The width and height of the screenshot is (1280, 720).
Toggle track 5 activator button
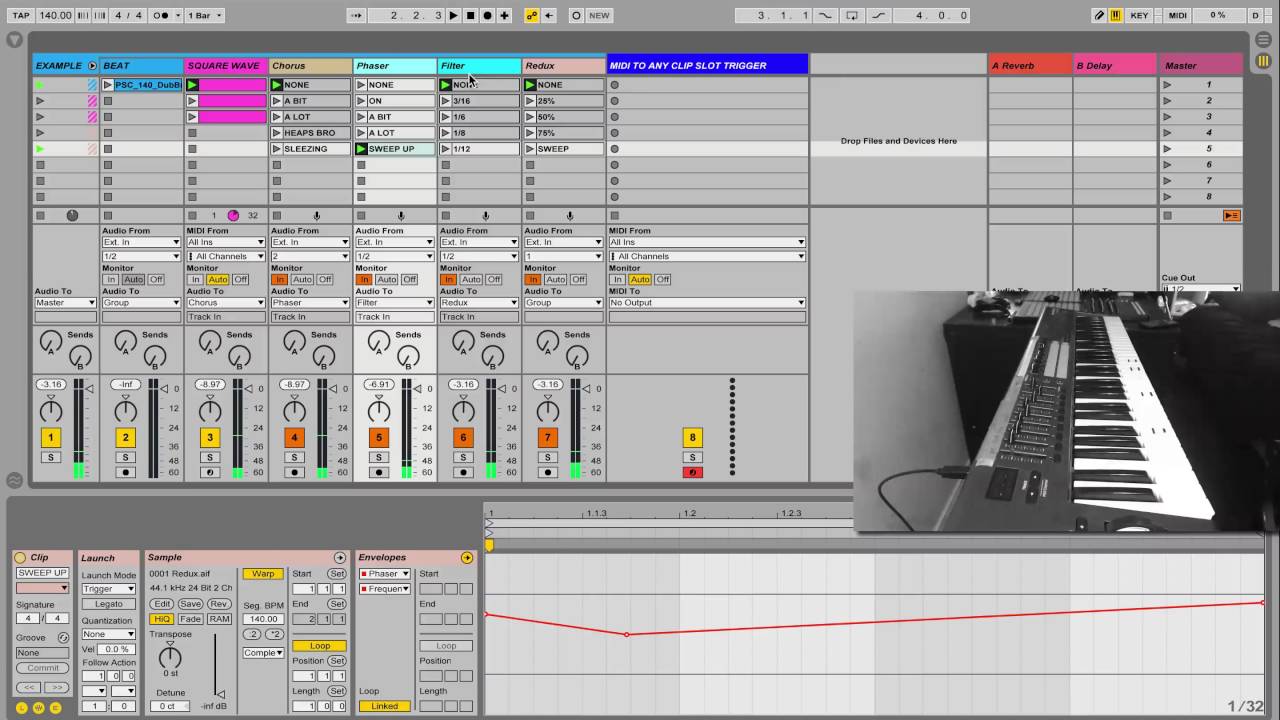coord(378,437)
